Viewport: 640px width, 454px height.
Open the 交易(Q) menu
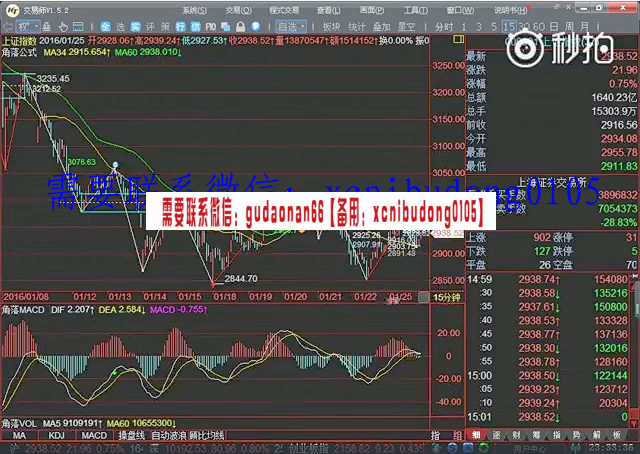[x=238, y=10]
